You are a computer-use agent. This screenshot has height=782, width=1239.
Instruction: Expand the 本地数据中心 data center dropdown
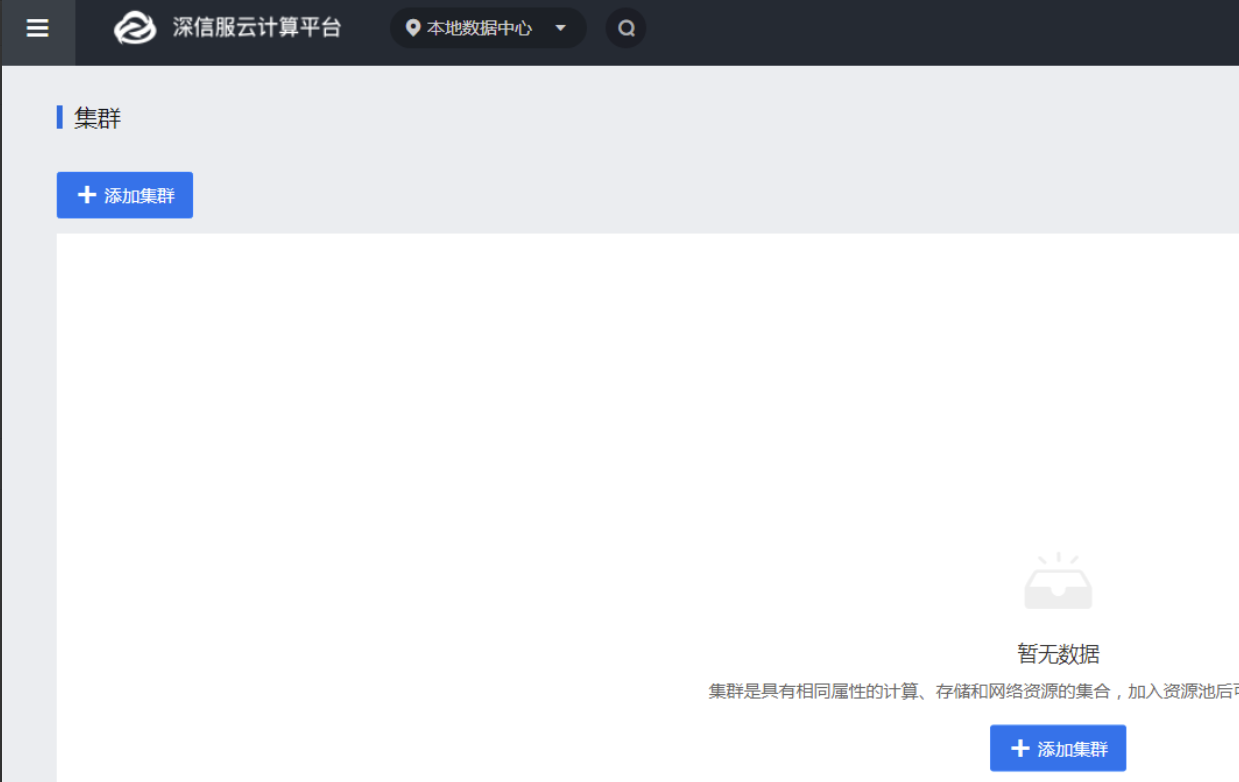point(480,28)
